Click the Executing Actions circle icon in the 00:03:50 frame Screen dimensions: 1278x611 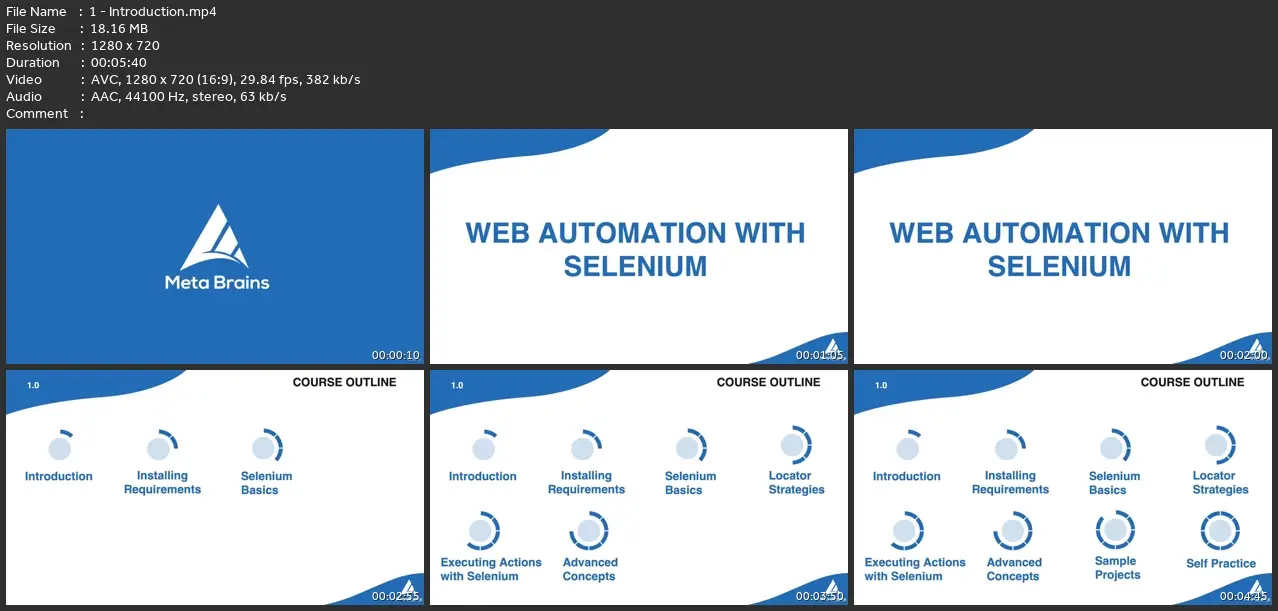(x=483, y=531)
